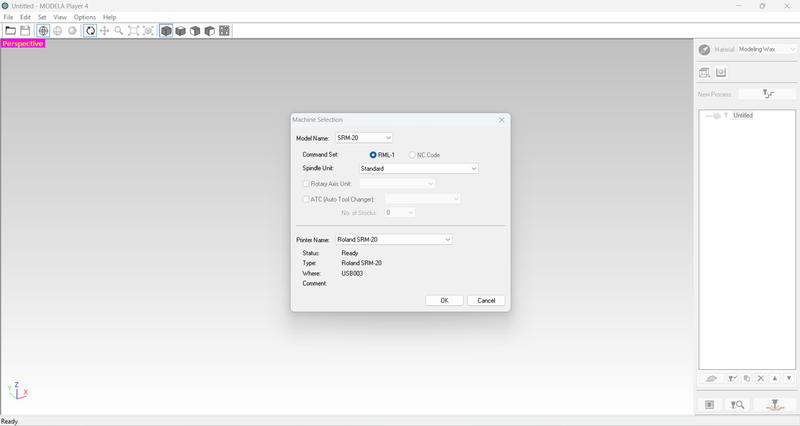Viewport: 800px width, 426px height.
Task: Activate the Zoom magnifier tool
Action: (119, 31)
